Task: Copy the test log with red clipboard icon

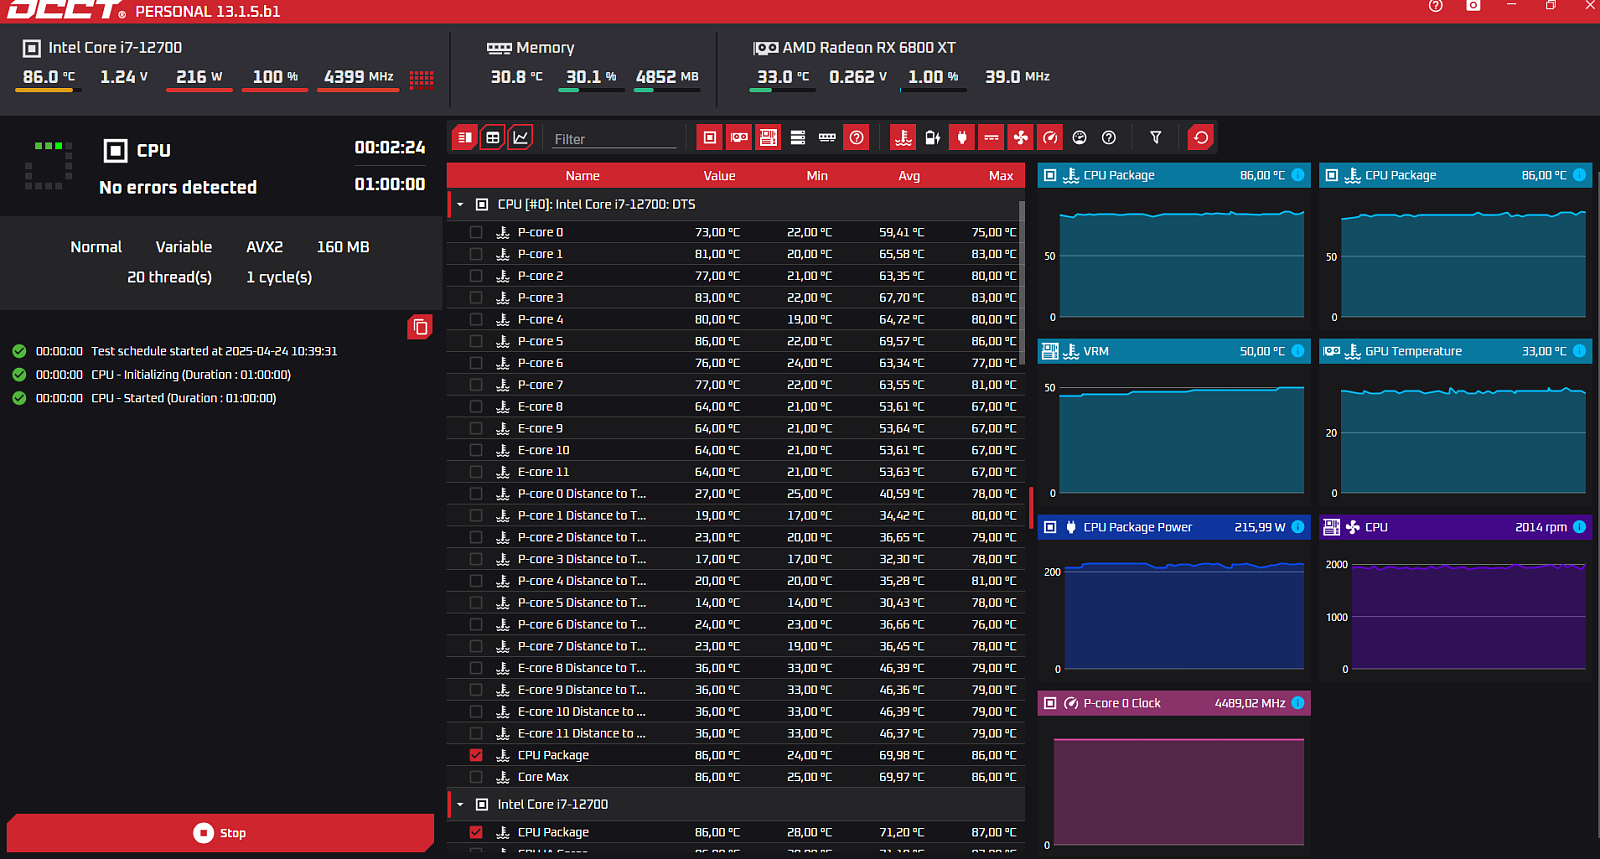Action: coord(420,327)
